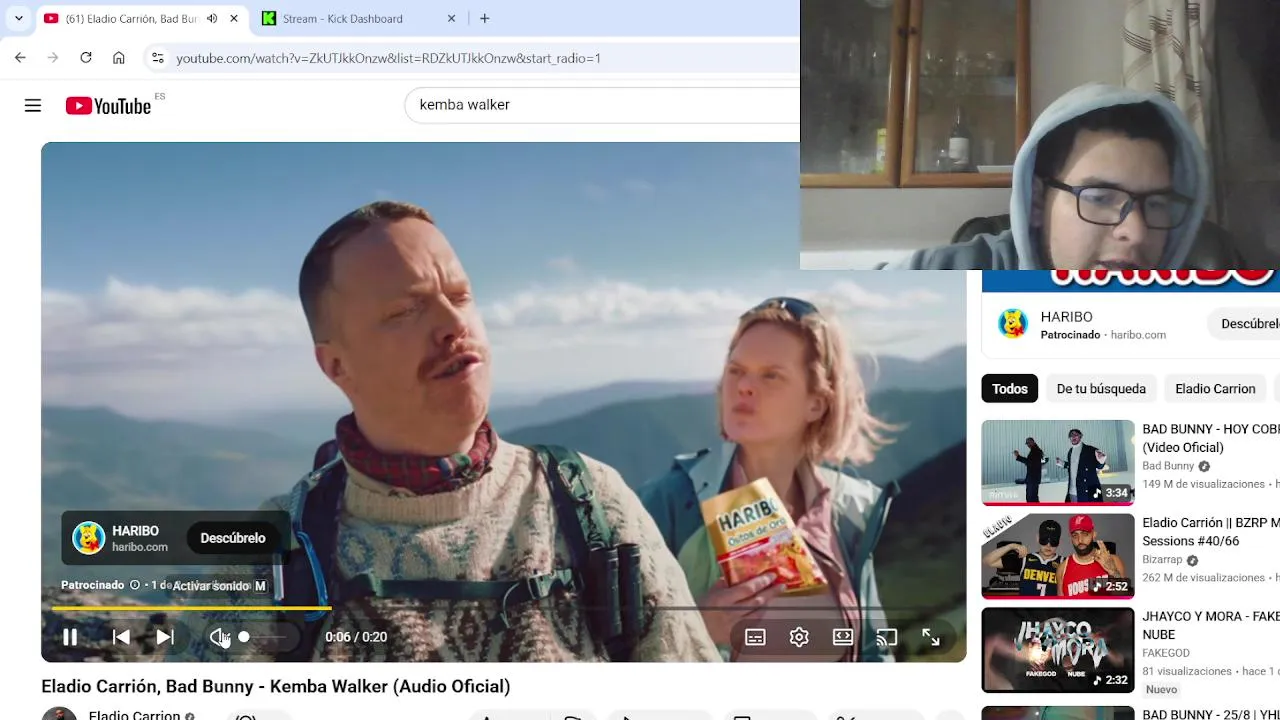Open the FAKEGOD channel name

(x=1166, y=653)
